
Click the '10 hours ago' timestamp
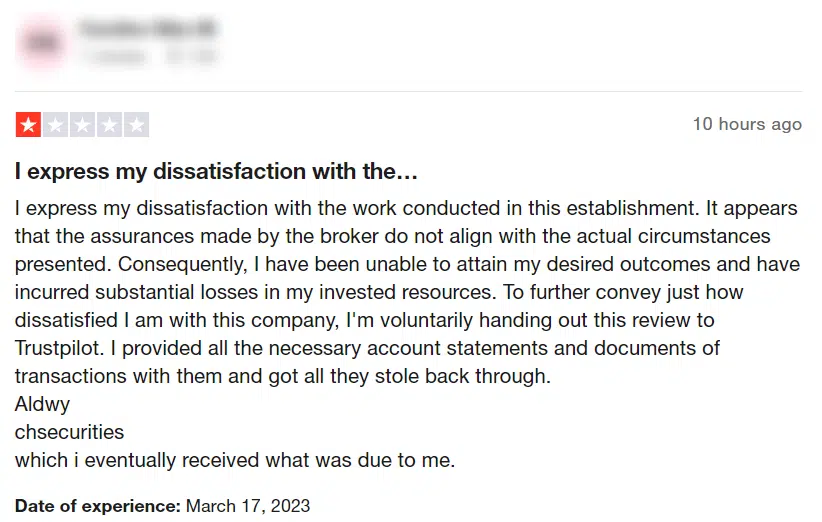click(x=747, y=124)
